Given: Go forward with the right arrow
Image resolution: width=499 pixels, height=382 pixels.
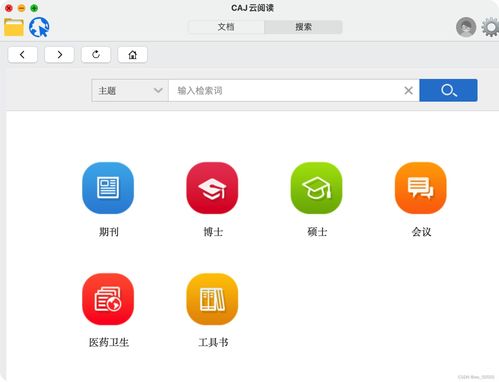Looking at the screenshot, I should [59, 55].
